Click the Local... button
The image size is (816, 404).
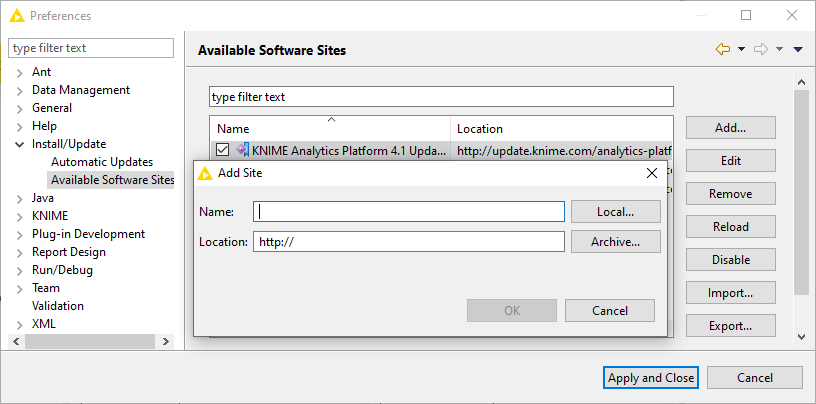616,212
